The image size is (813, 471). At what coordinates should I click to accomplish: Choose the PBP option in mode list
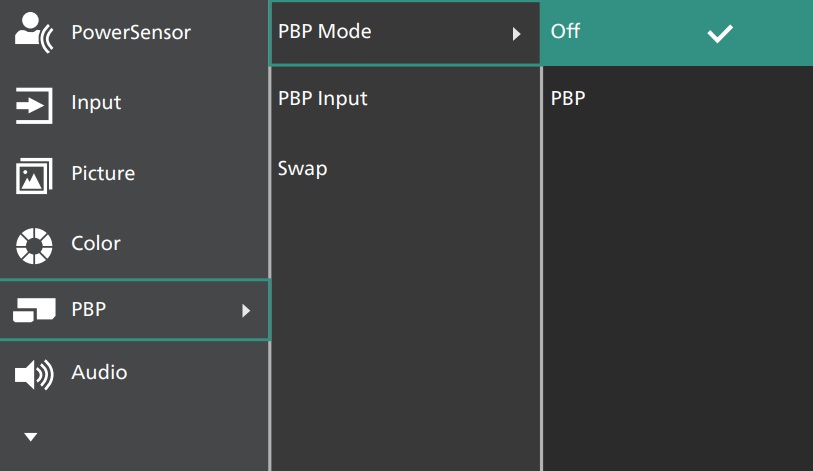tap(568, 99)
